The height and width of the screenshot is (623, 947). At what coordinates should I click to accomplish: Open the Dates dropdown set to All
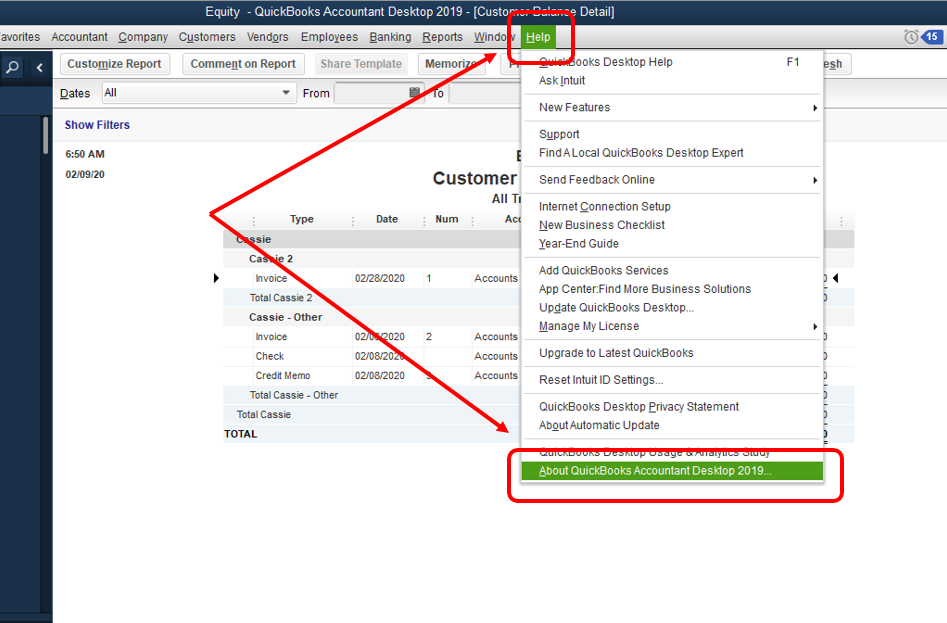(x=199, y=93)
